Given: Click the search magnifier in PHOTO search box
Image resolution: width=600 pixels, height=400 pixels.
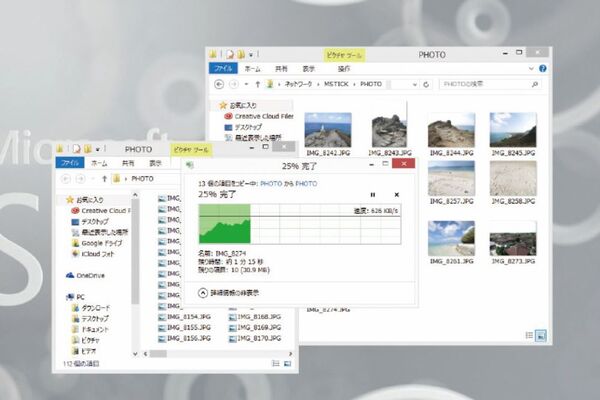Looking at the screenshot, I should click(535, 84).
